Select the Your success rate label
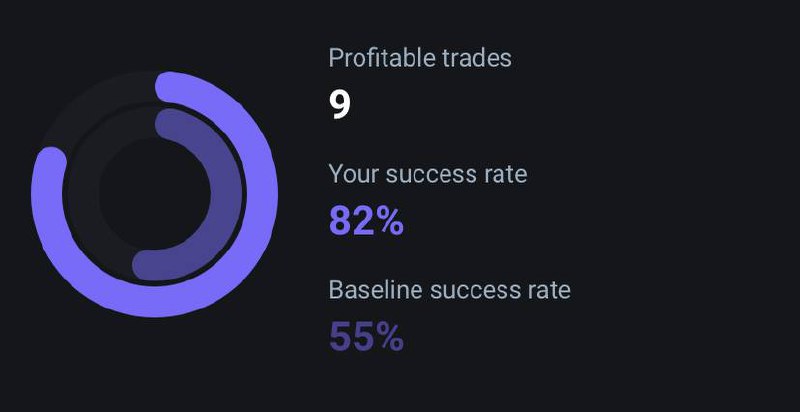Screen dimensions: 800x412 click(428, 174)
